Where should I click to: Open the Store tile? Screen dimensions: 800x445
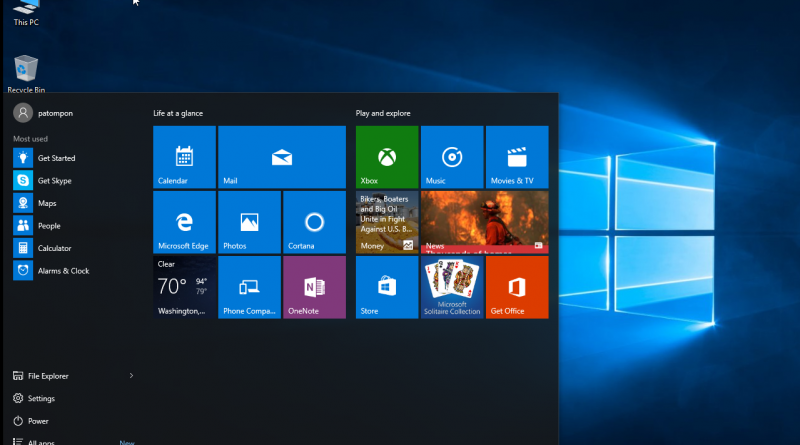[x=387, y=287]
